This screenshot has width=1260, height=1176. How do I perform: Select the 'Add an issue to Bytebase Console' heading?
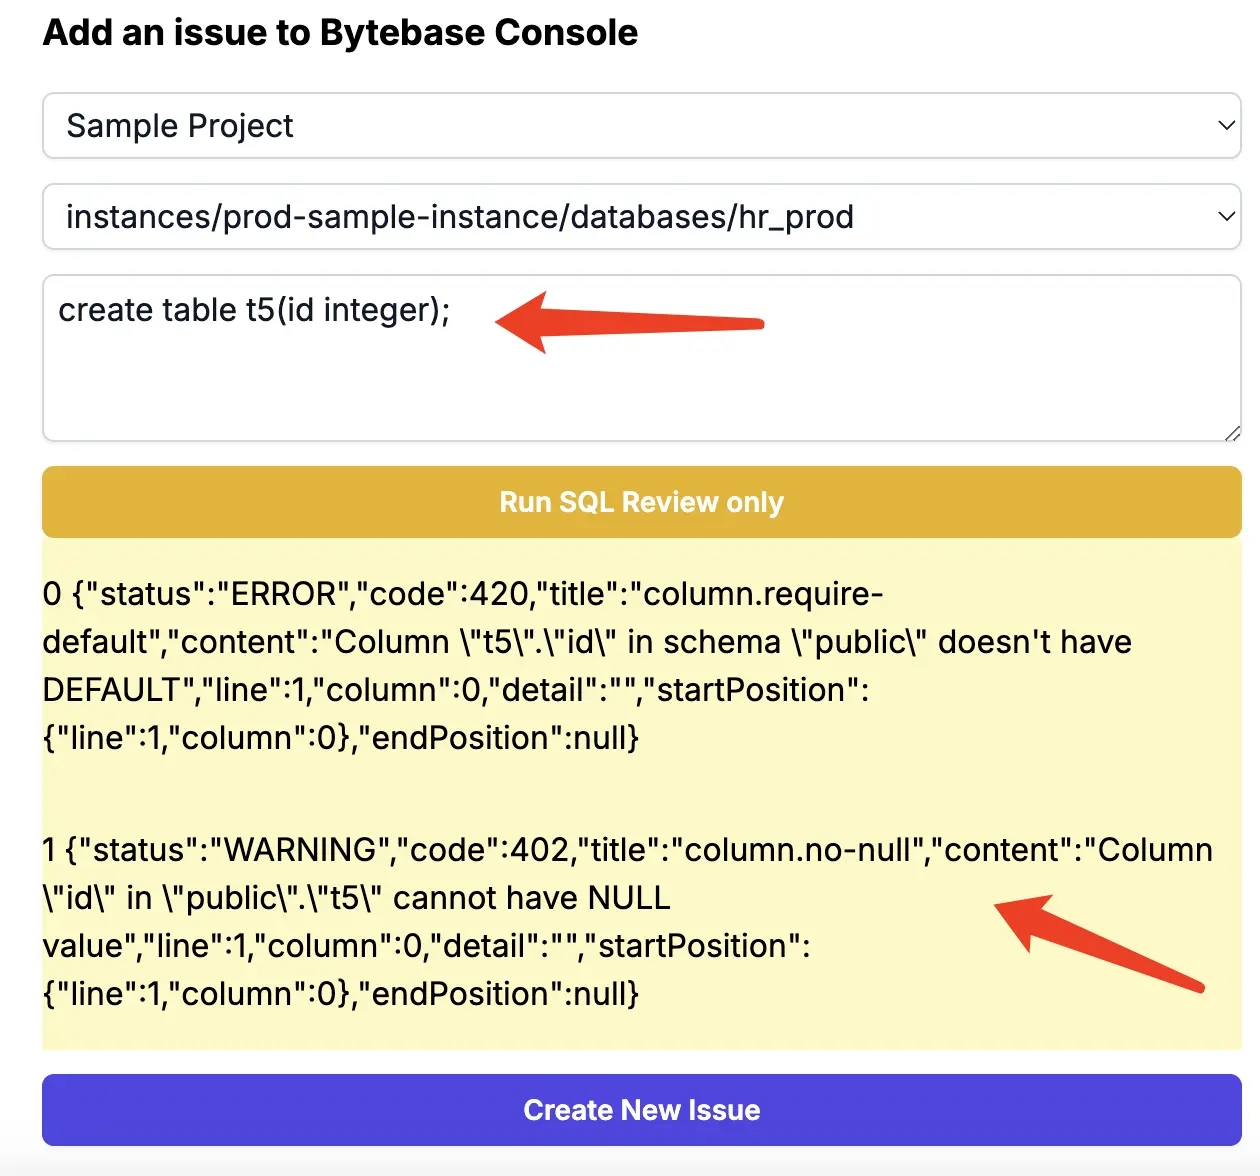click(340, 33)
